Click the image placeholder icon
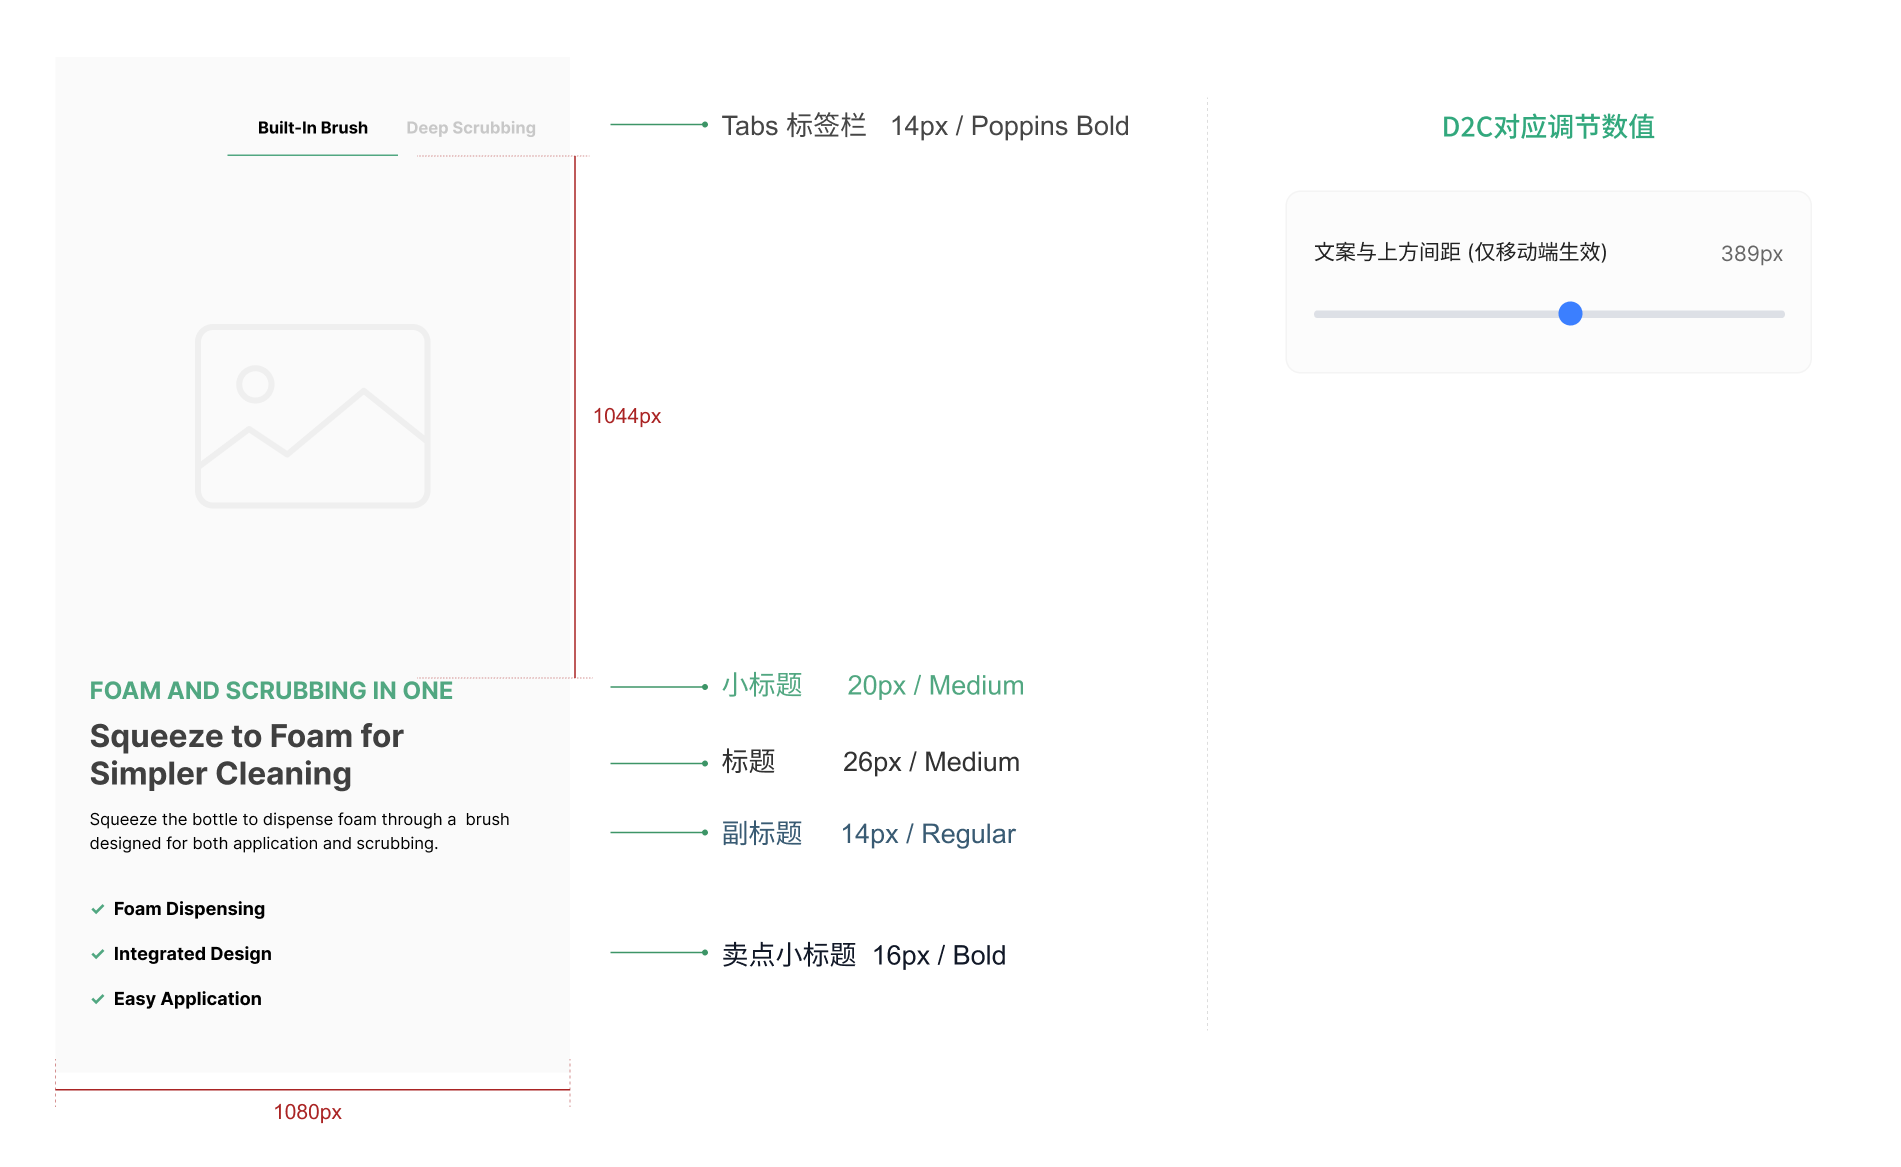 pyautogui.click(x=313, y=416)
